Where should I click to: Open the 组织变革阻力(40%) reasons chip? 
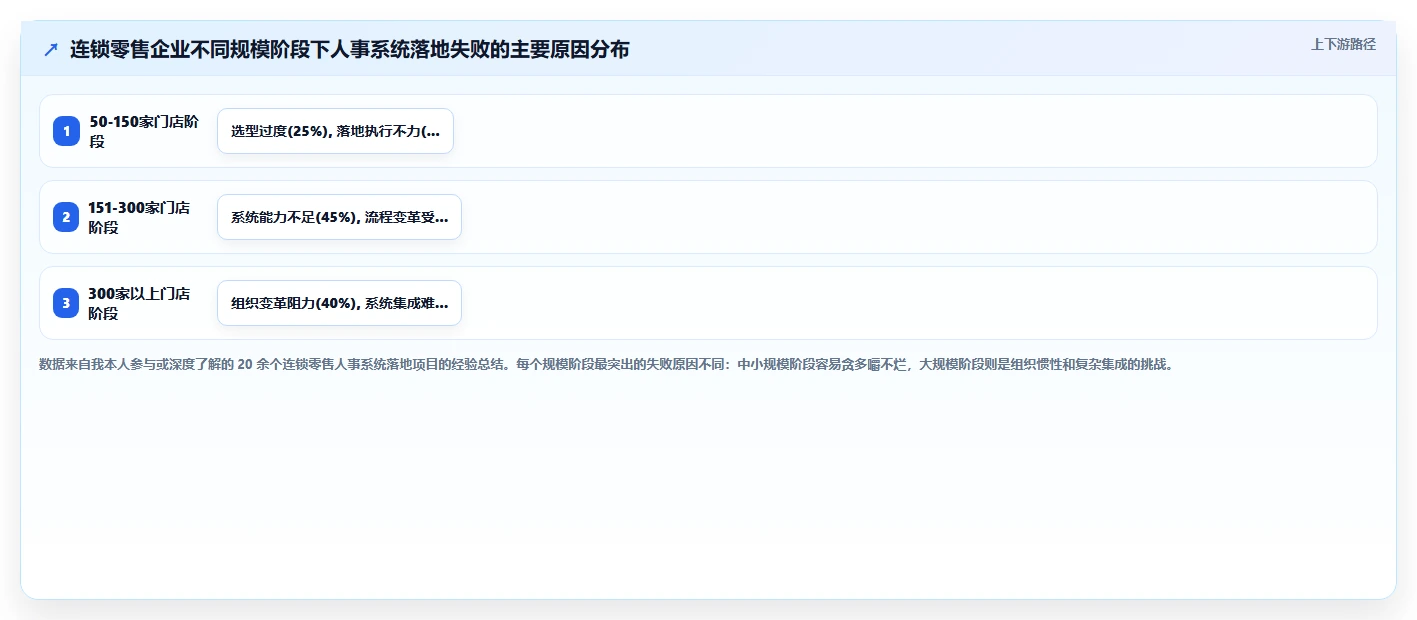click(x=339, y=303)
